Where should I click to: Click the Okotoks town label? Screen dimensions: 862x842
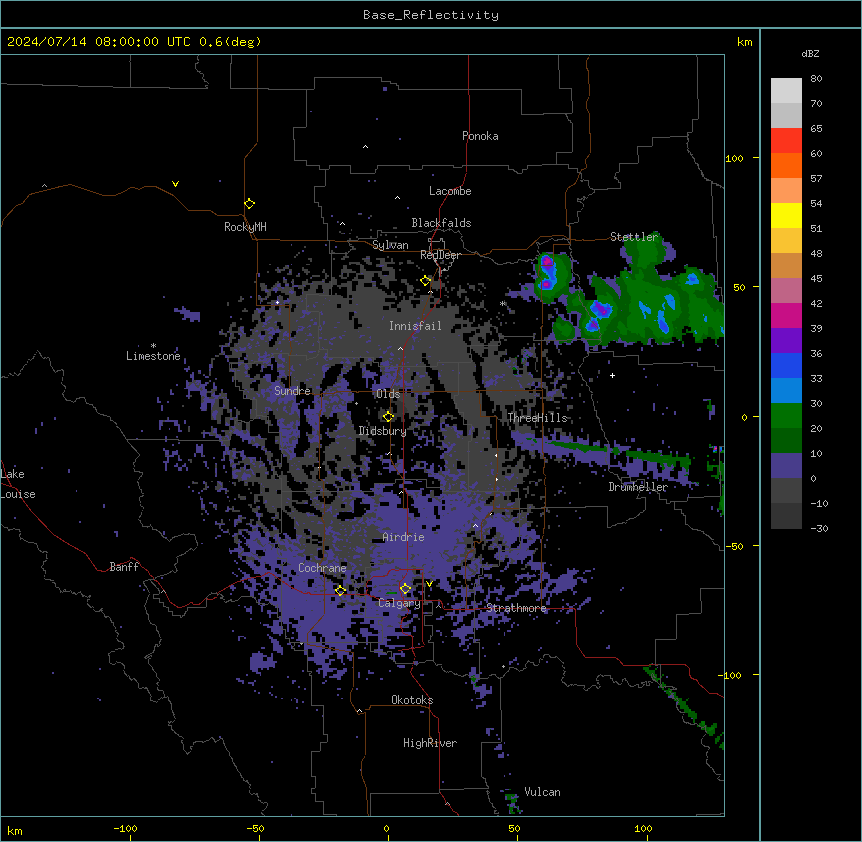pos(412,700)
